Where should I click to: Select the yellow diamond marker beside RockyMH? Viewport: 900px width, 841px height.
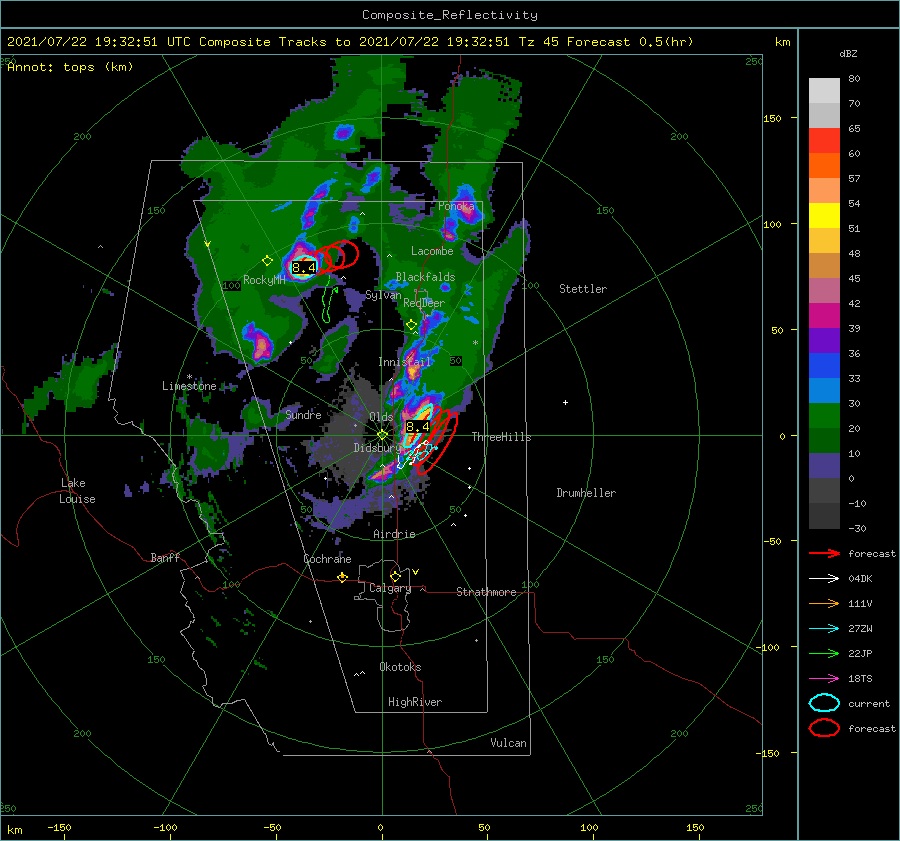pos(267,261)
